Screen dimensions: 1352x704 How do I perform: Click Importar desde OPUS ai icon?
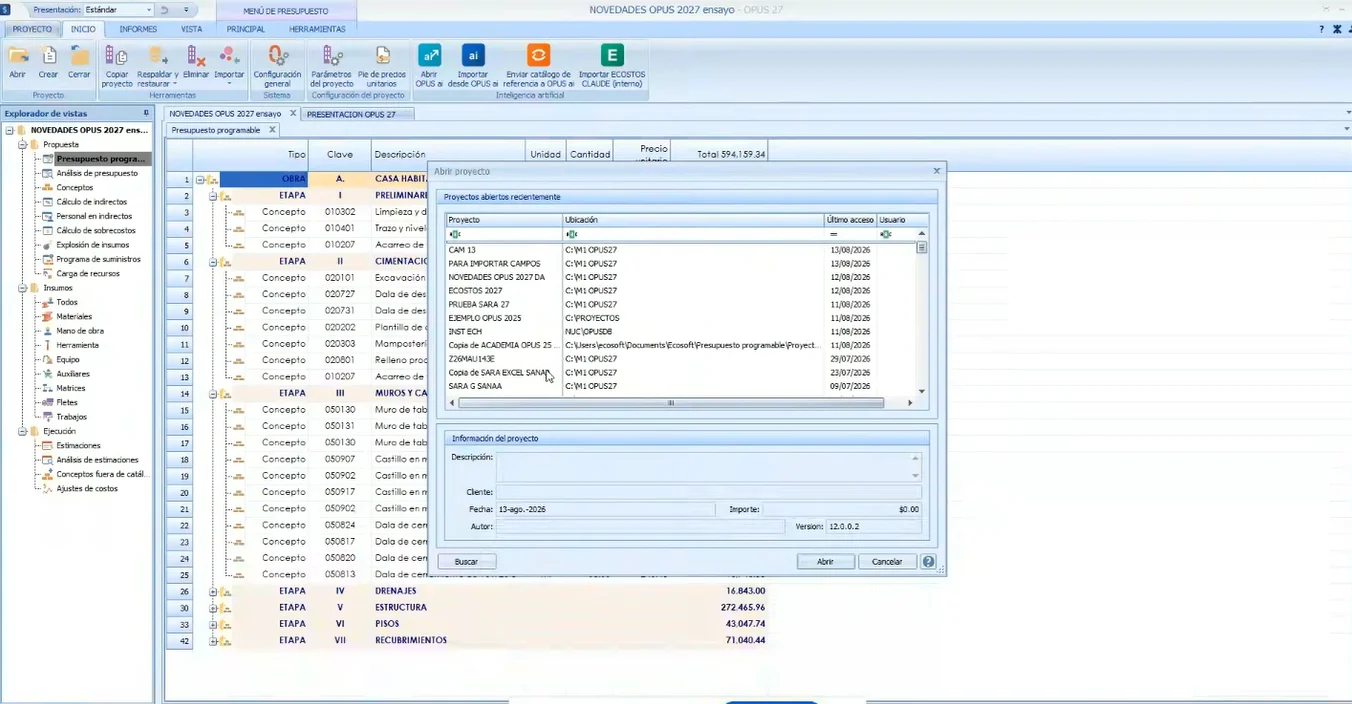473,66
